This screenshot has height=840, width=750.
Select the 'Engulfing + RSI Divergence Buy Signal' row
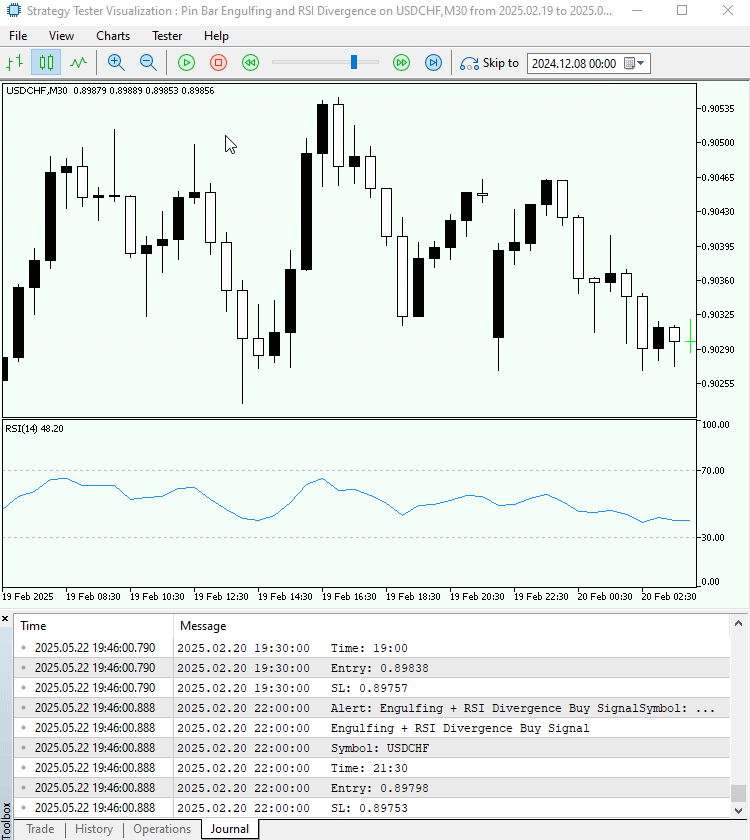pyautogui.click(x=372, y=728)
